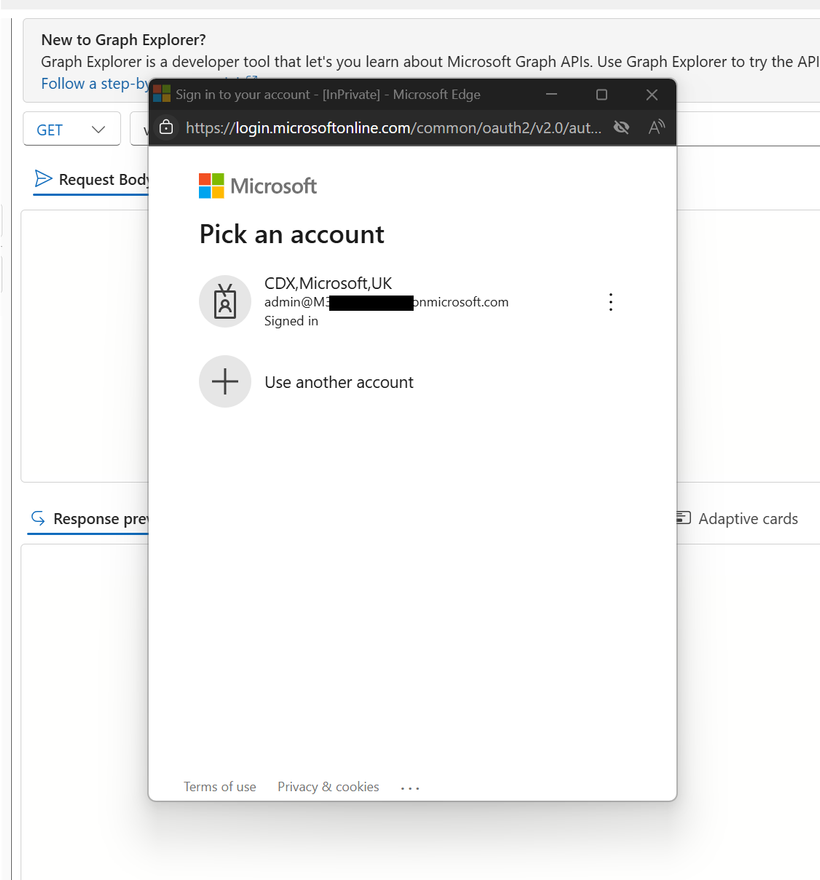This screenshot has height=880, width=820.
Task: Click the tracking prevention eye-slash icon
Action: (x=621, y=128)
